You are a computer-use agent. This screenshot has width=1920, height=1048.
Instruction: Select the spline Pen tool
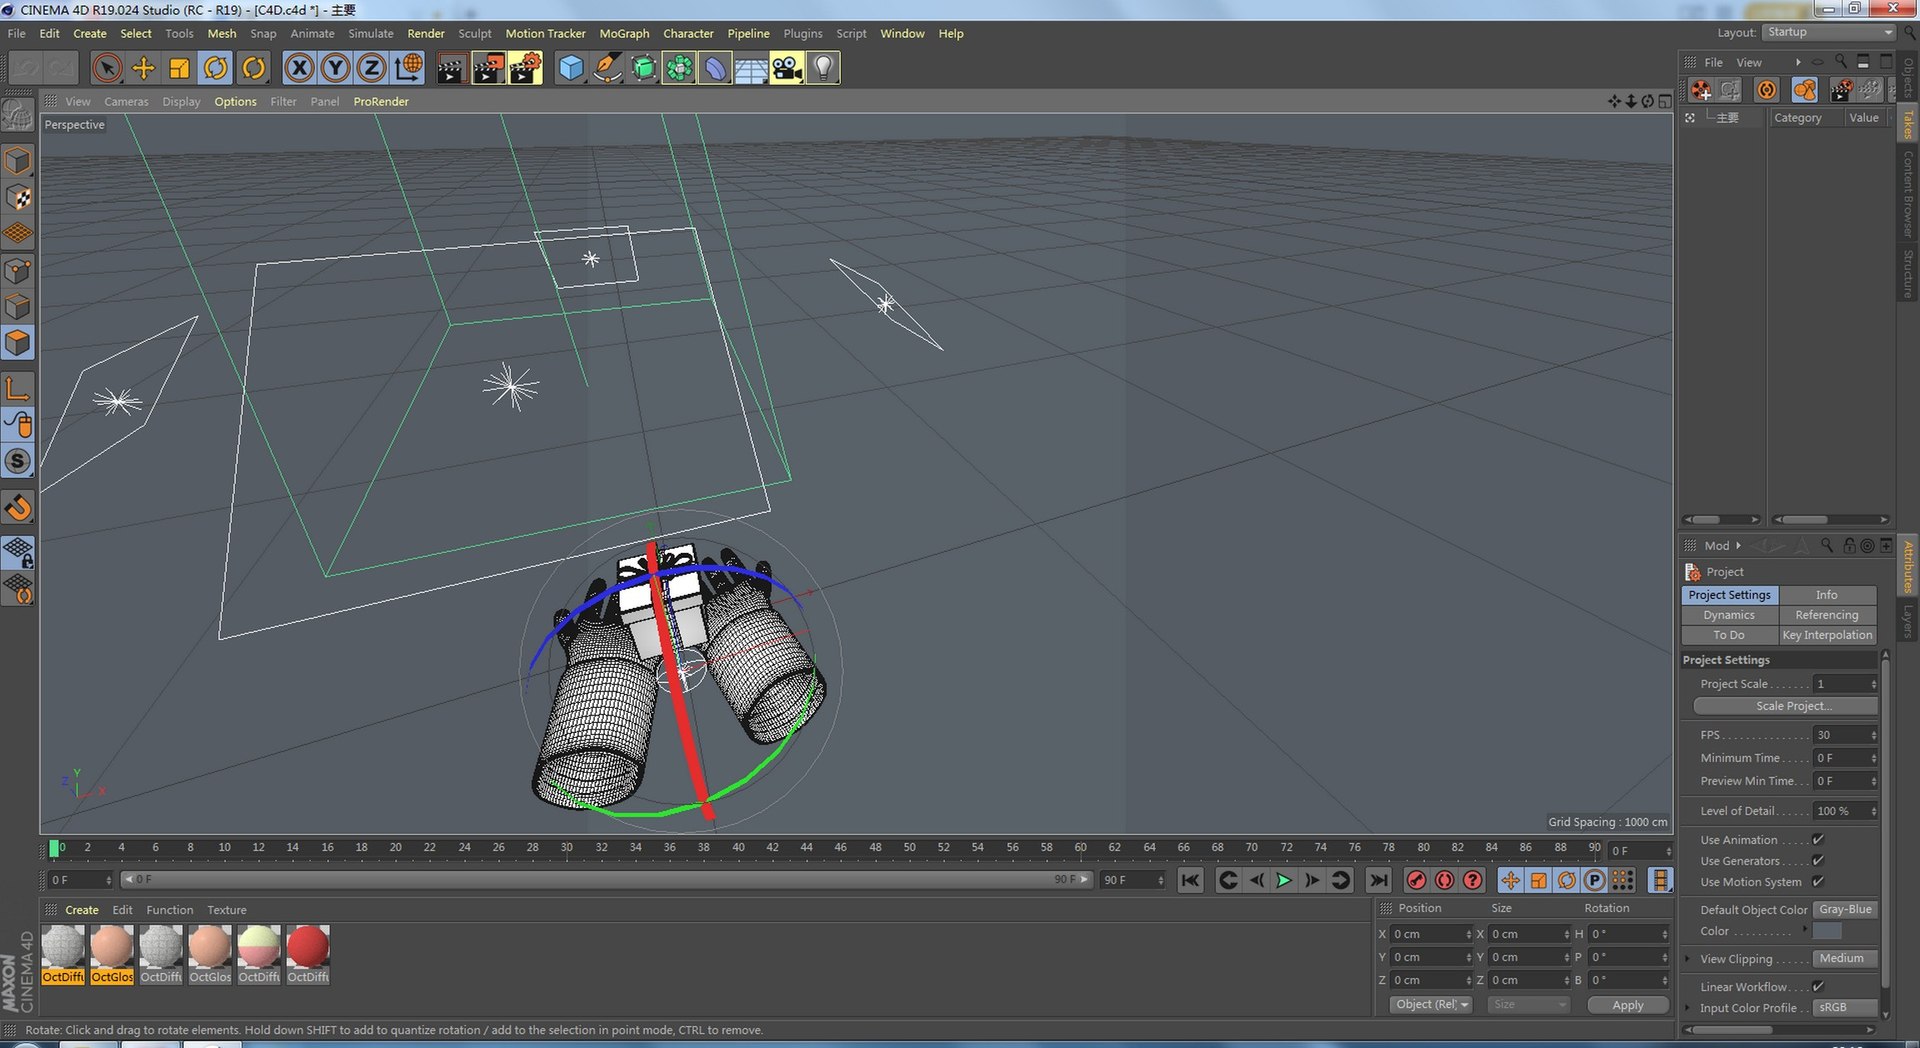click(607, 68)
